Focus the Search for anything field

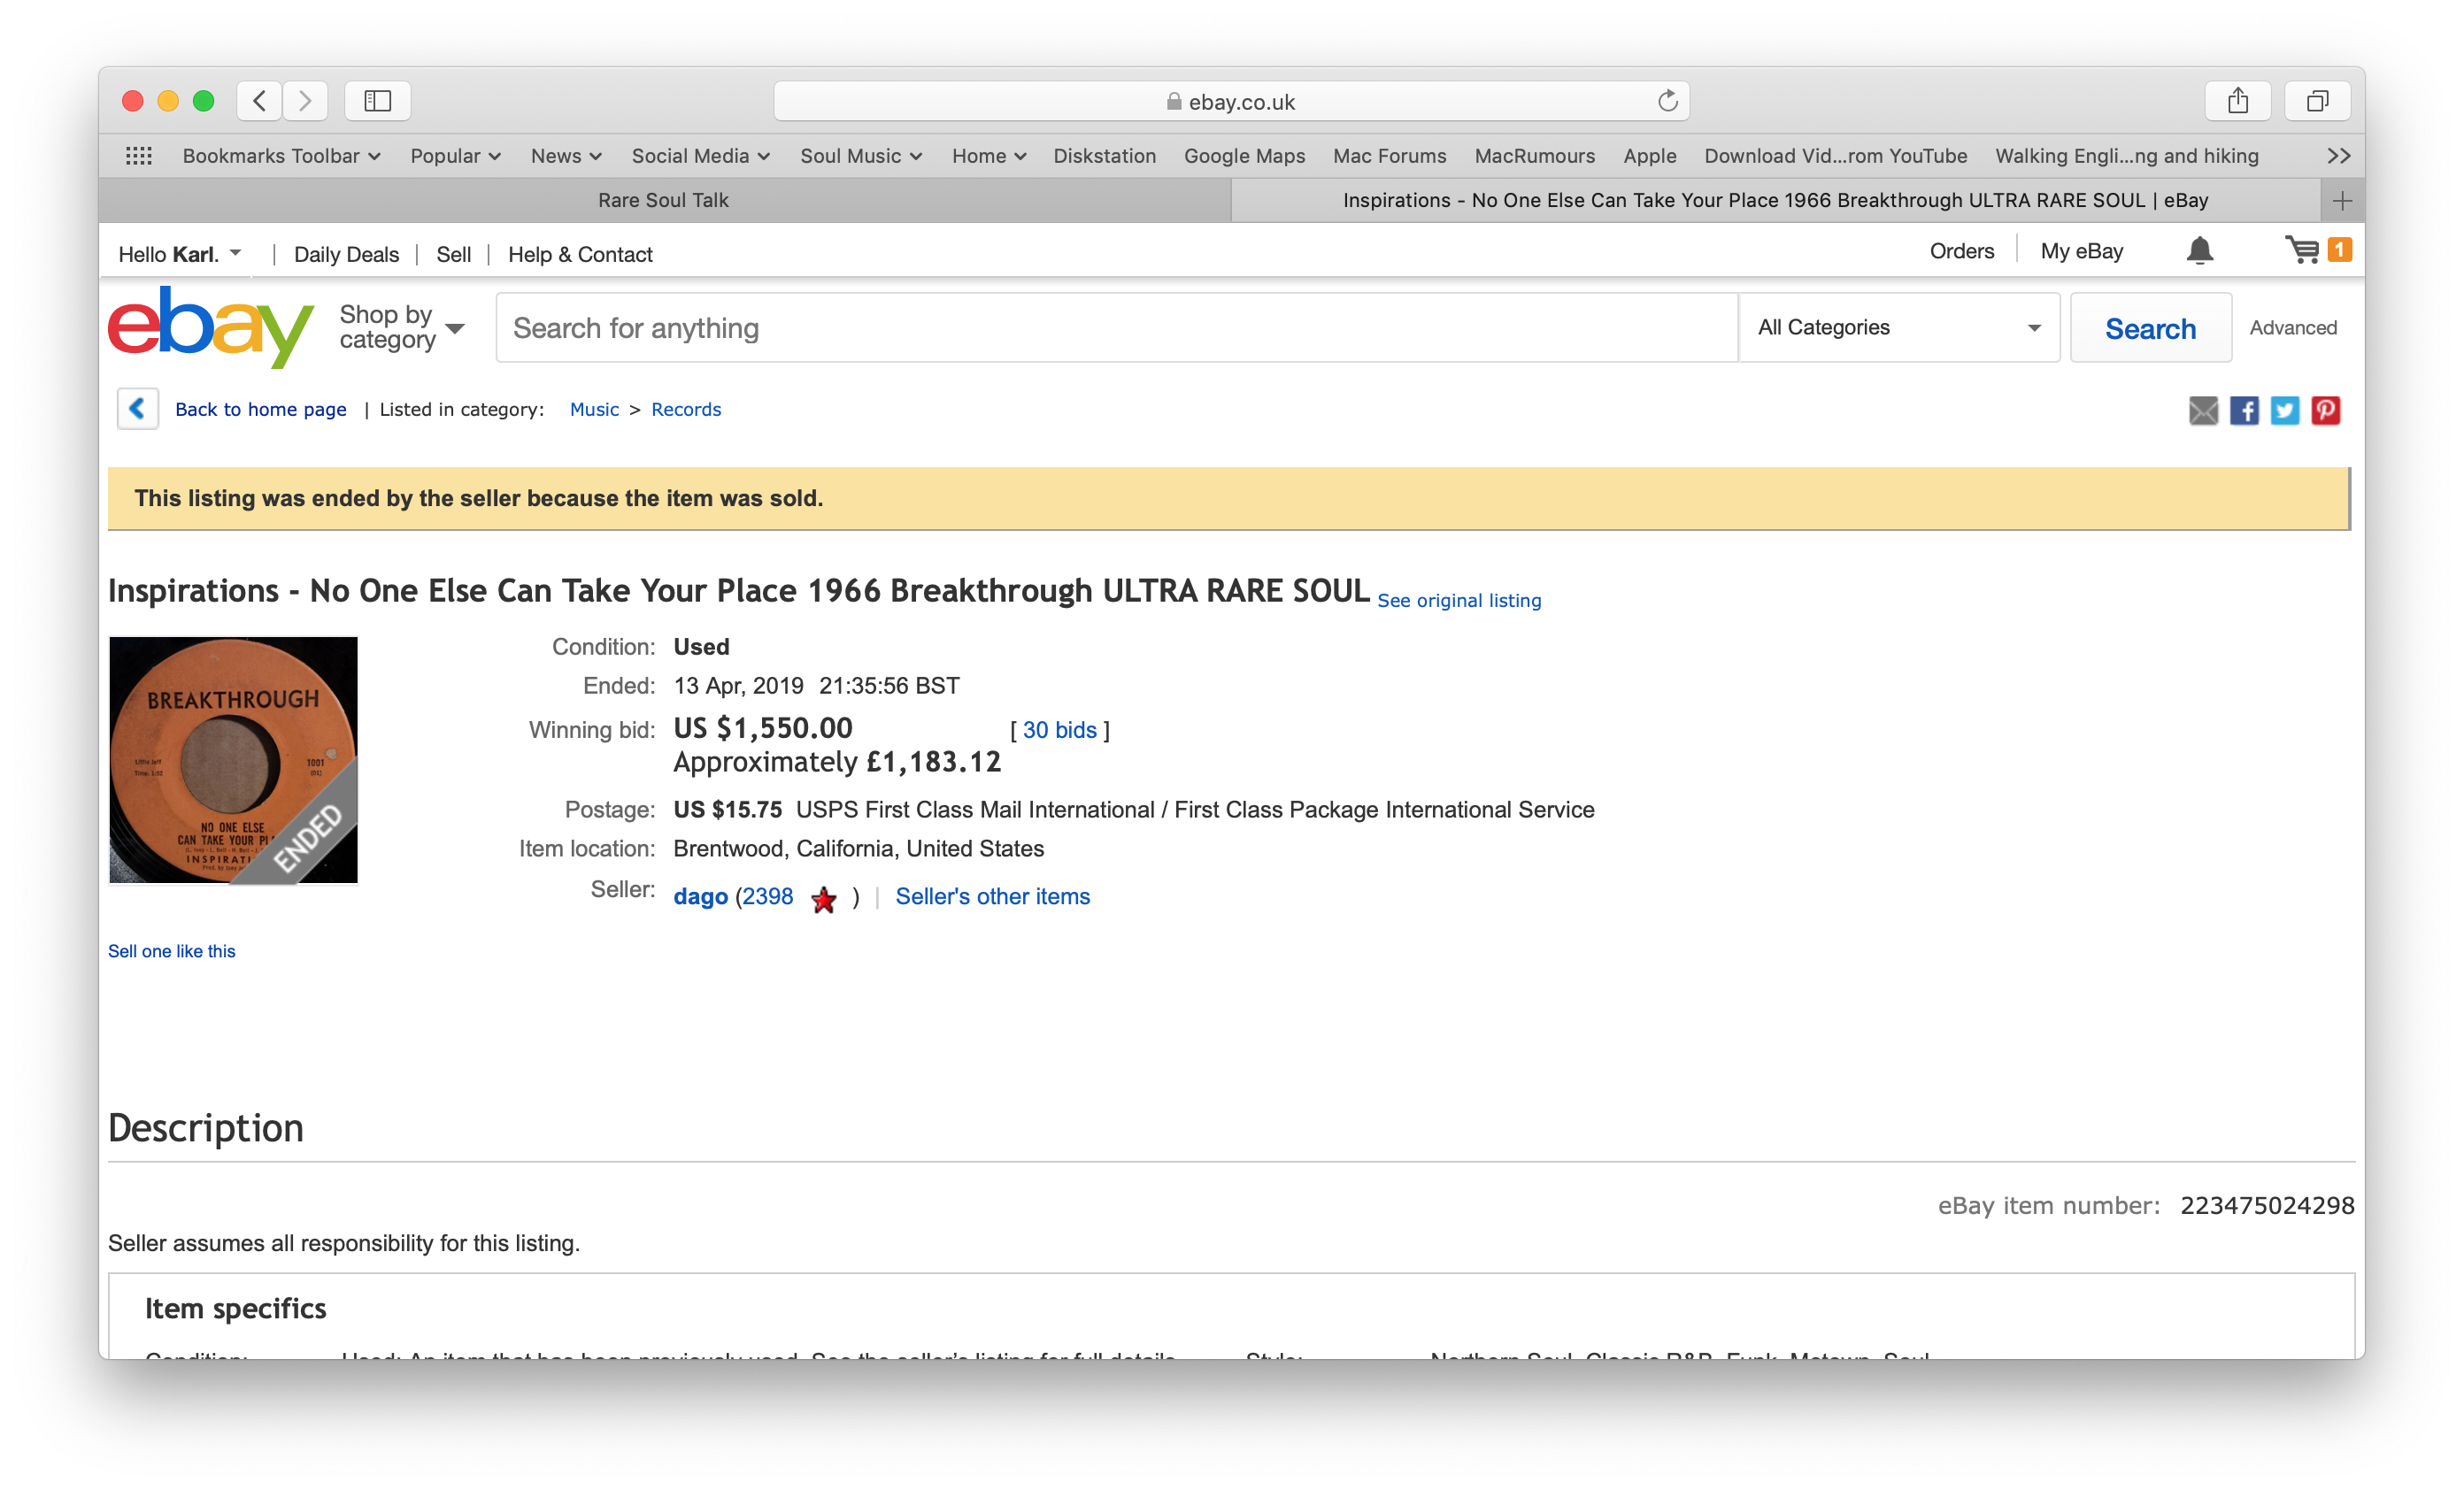(1116, 328)
